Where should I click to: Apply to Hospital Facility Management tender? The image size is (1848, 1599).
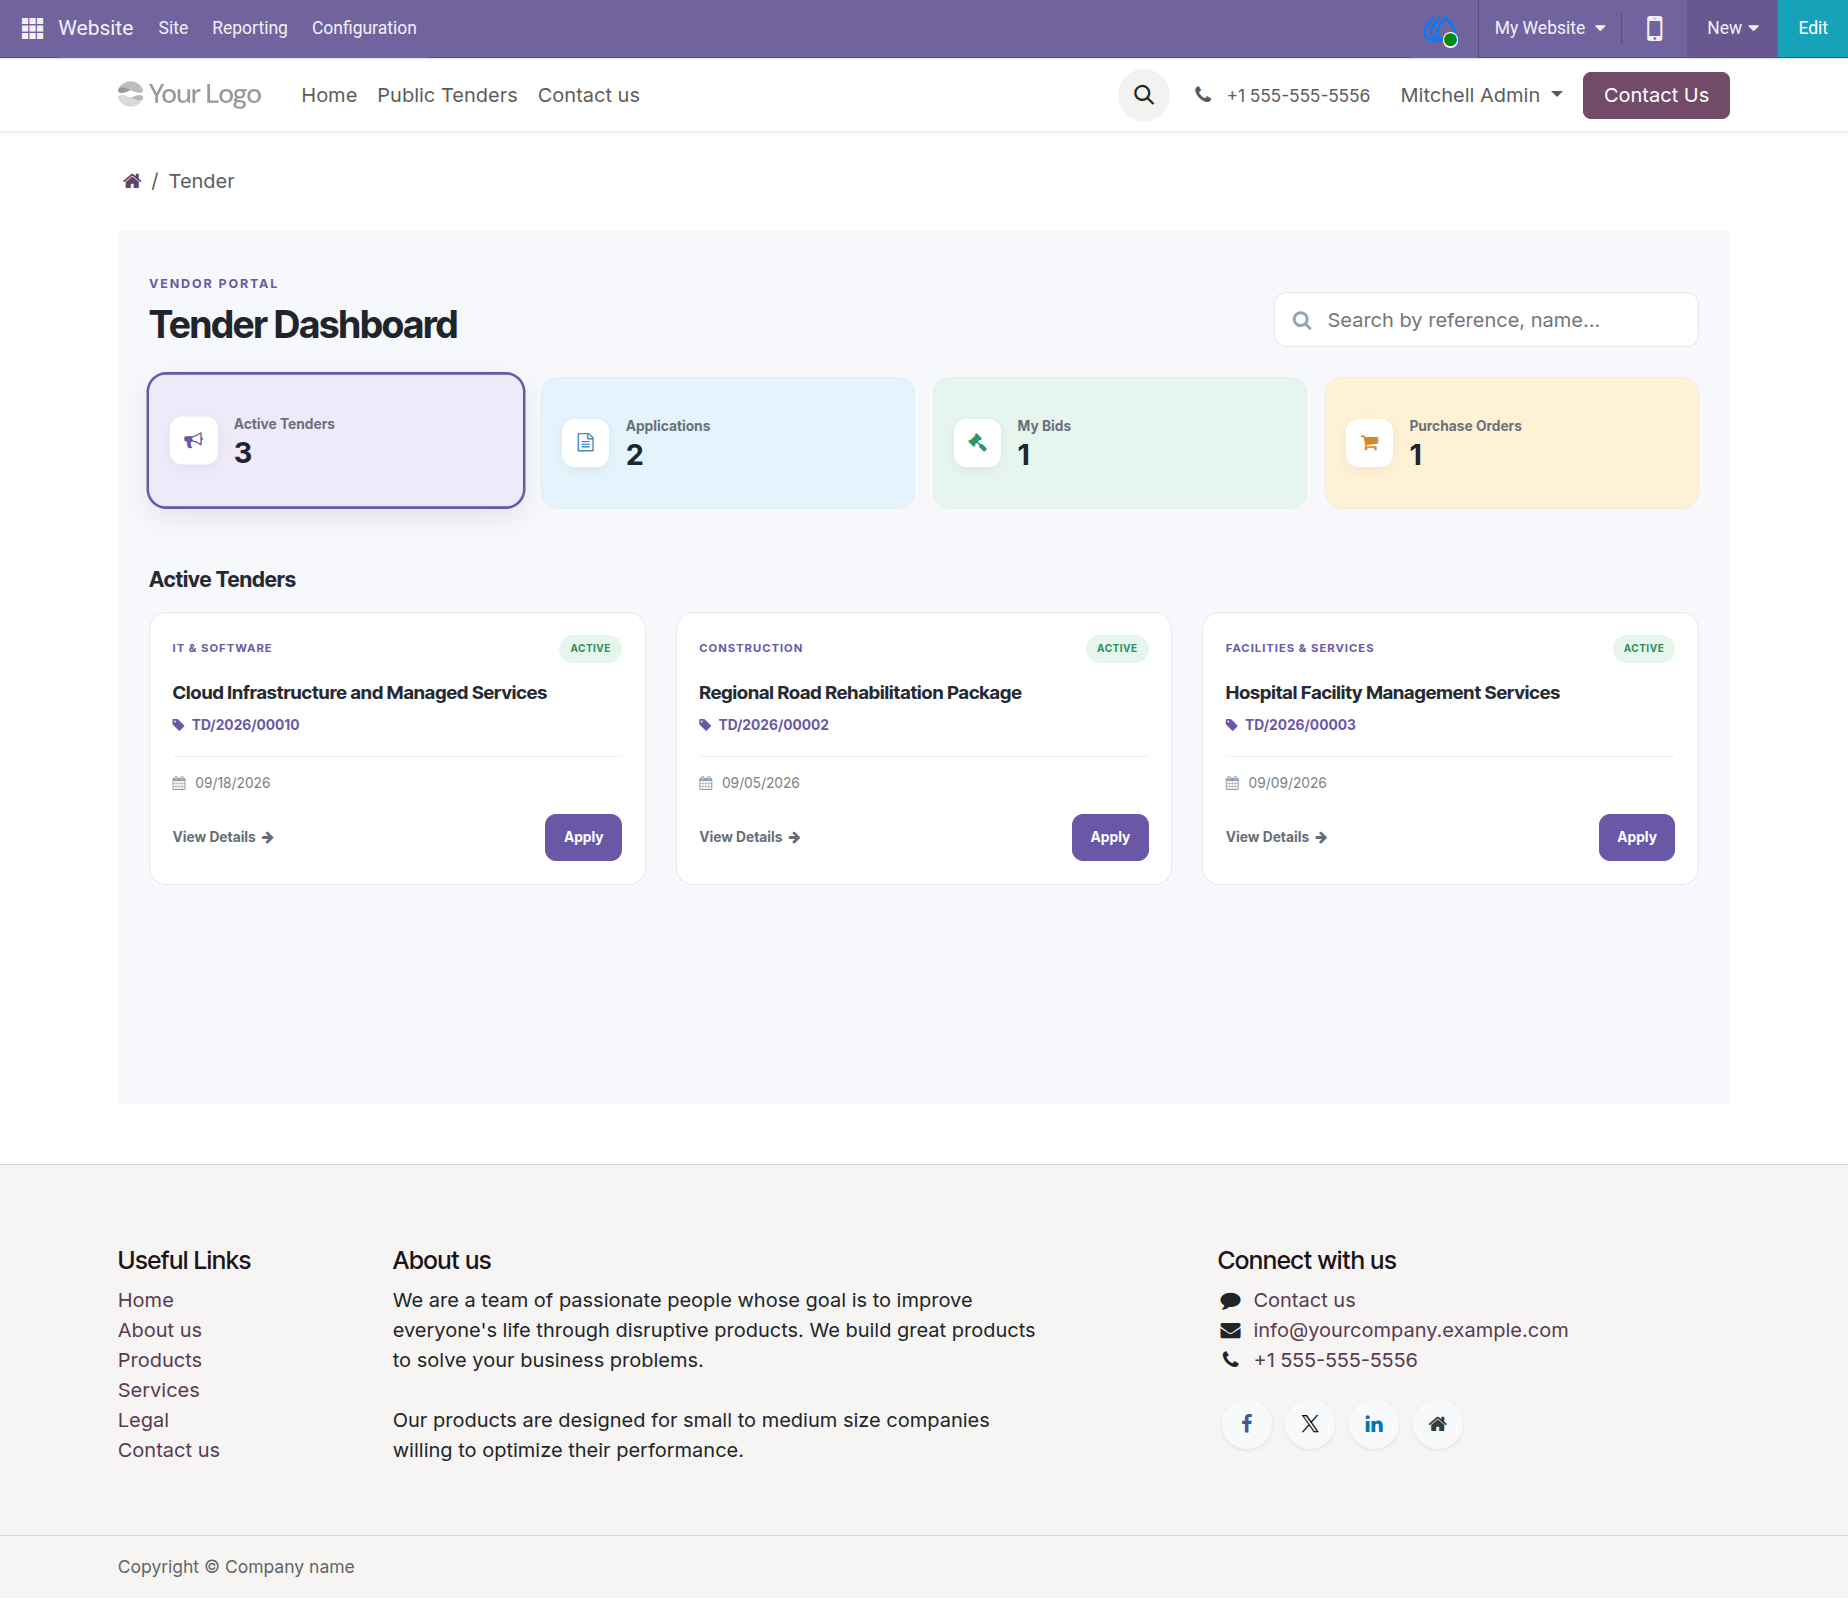1637,837
